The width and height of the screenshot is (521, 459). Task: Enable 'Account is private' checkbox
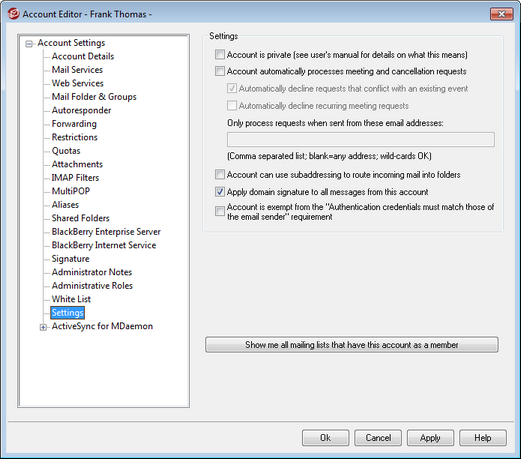pyautogui.click(x=220, y=54)
